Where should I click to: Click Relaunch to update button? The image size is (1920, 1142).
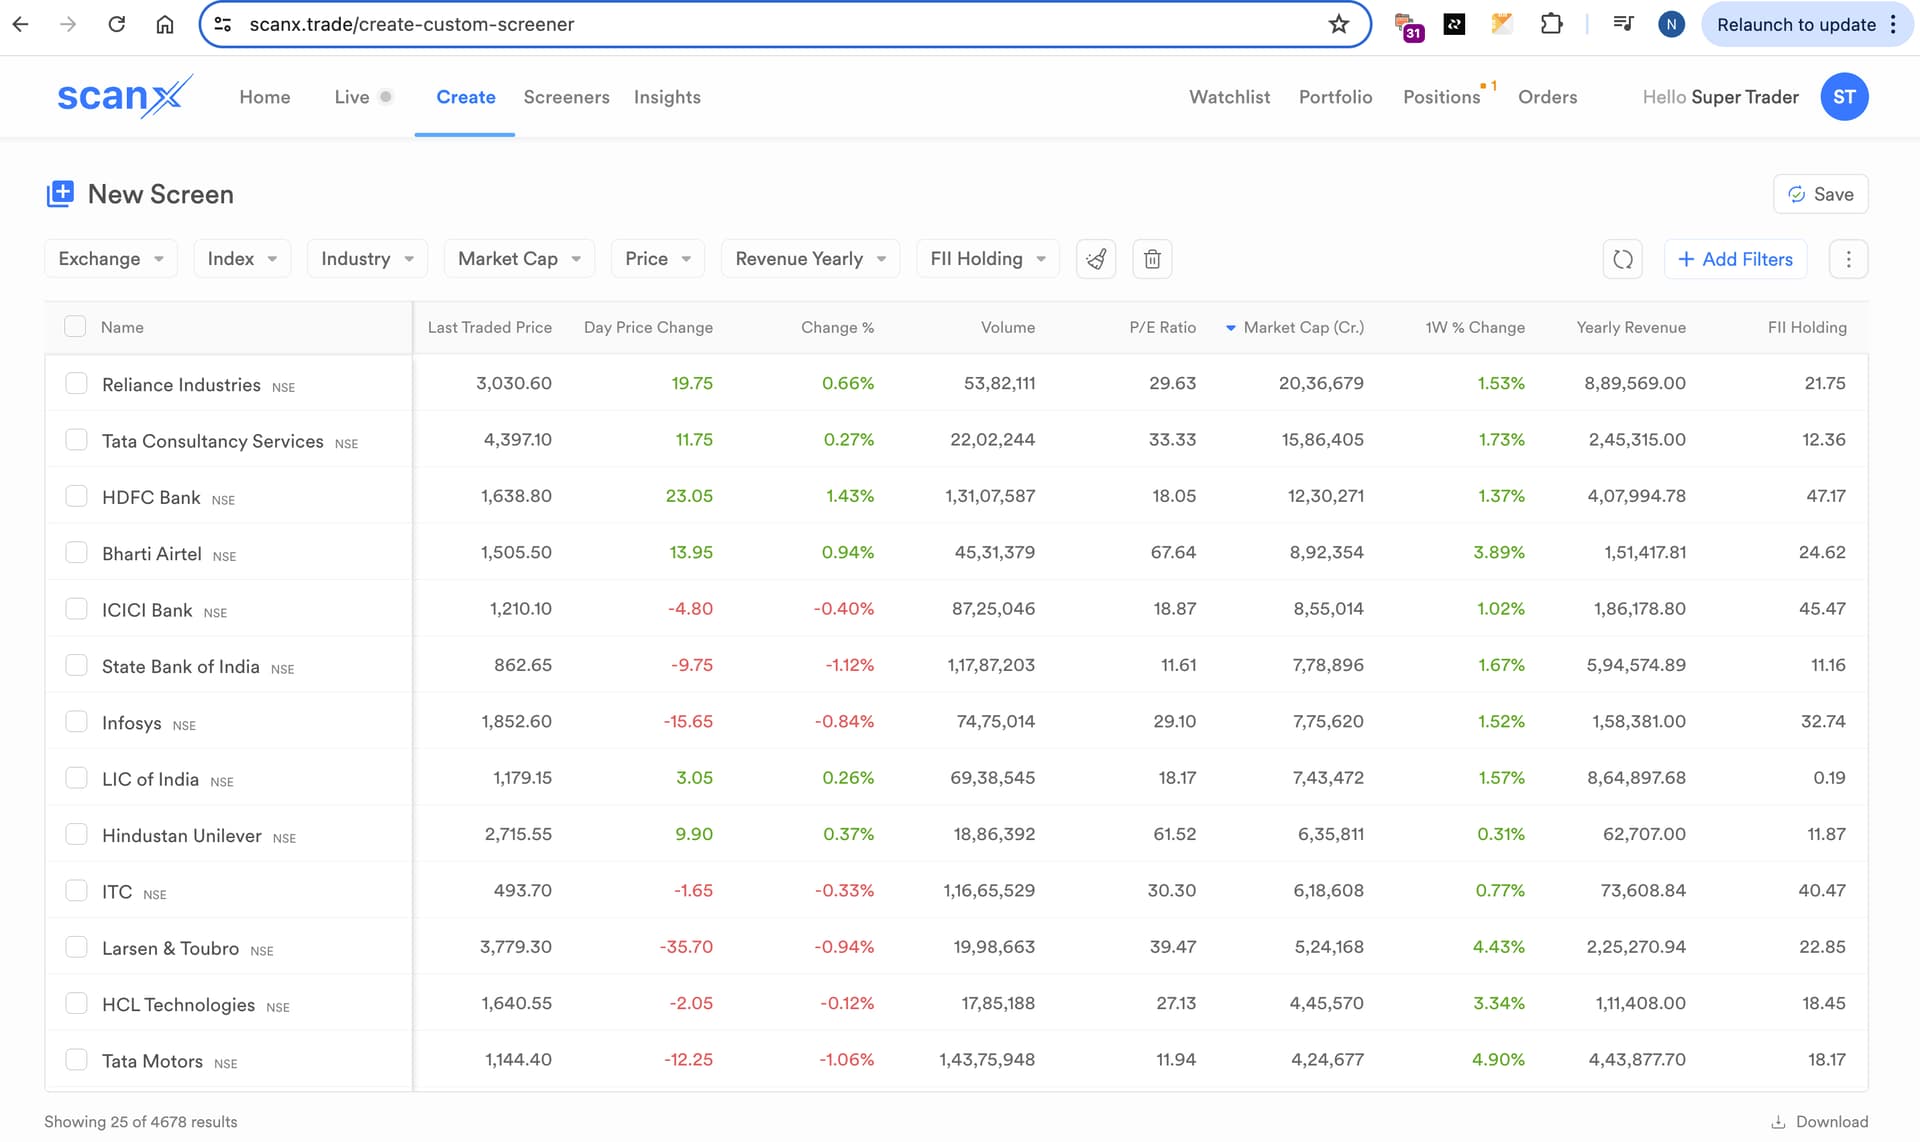(x=1807, y=24)
